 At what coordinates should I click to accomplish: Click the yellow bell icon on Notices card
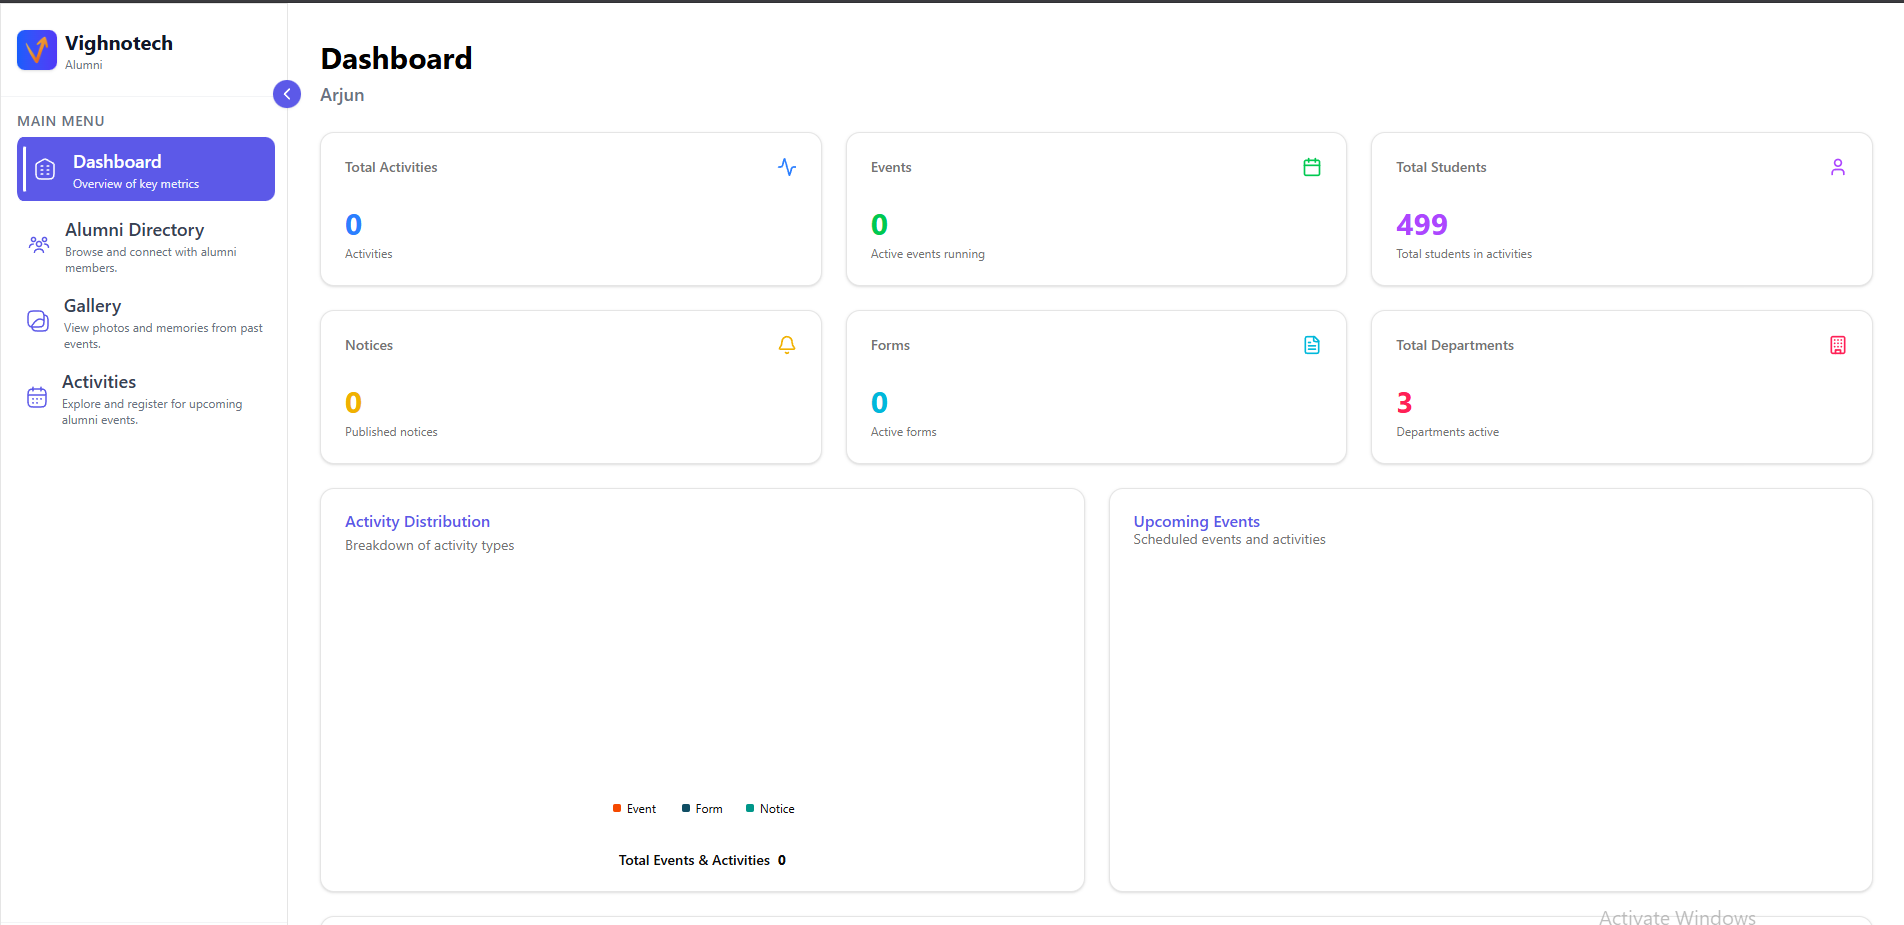(x=787, y=345)
